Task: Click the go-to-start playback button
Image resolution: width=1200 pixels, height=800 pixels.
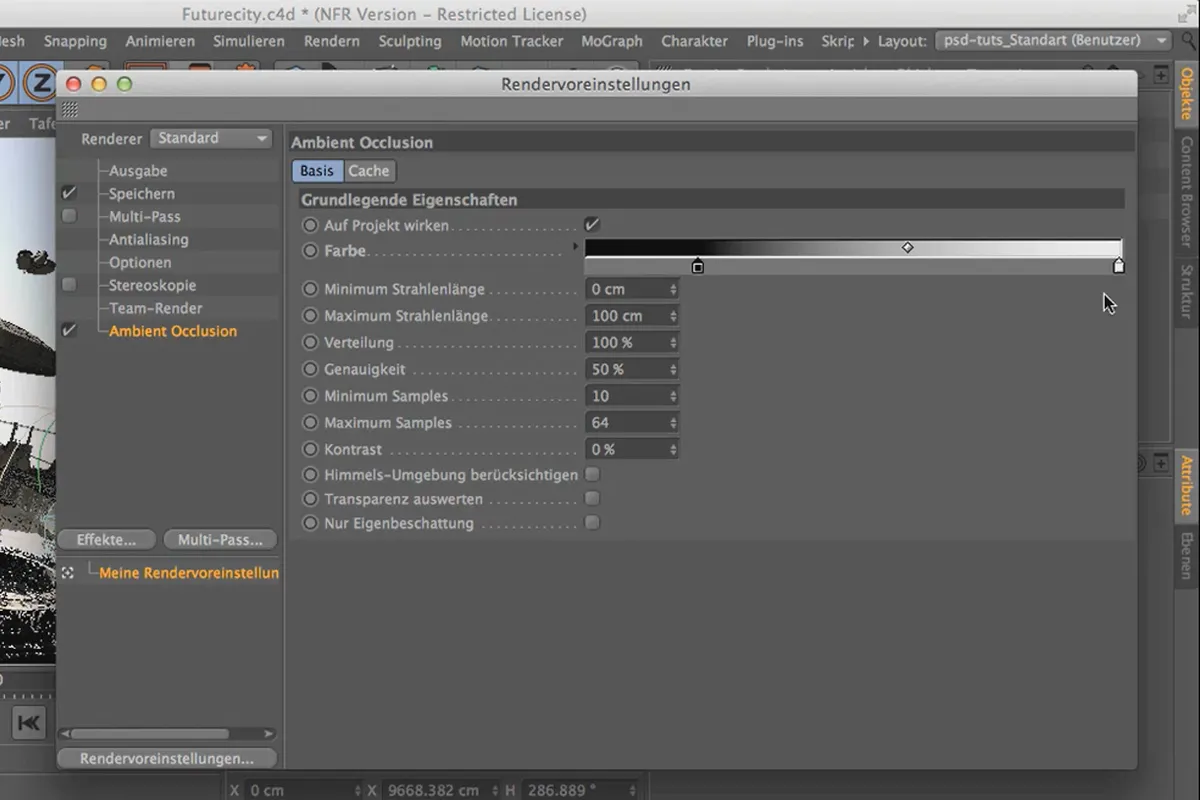Action: 28,723
